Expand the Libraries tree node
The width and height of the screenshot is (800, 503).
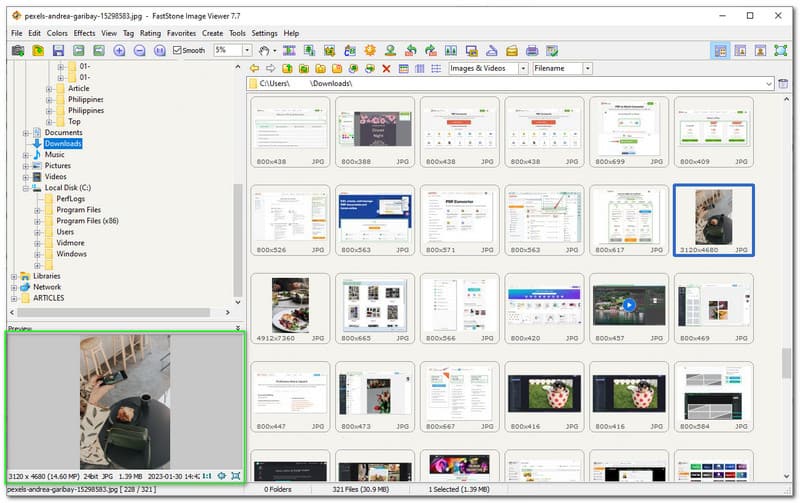[x=13, y=276]
